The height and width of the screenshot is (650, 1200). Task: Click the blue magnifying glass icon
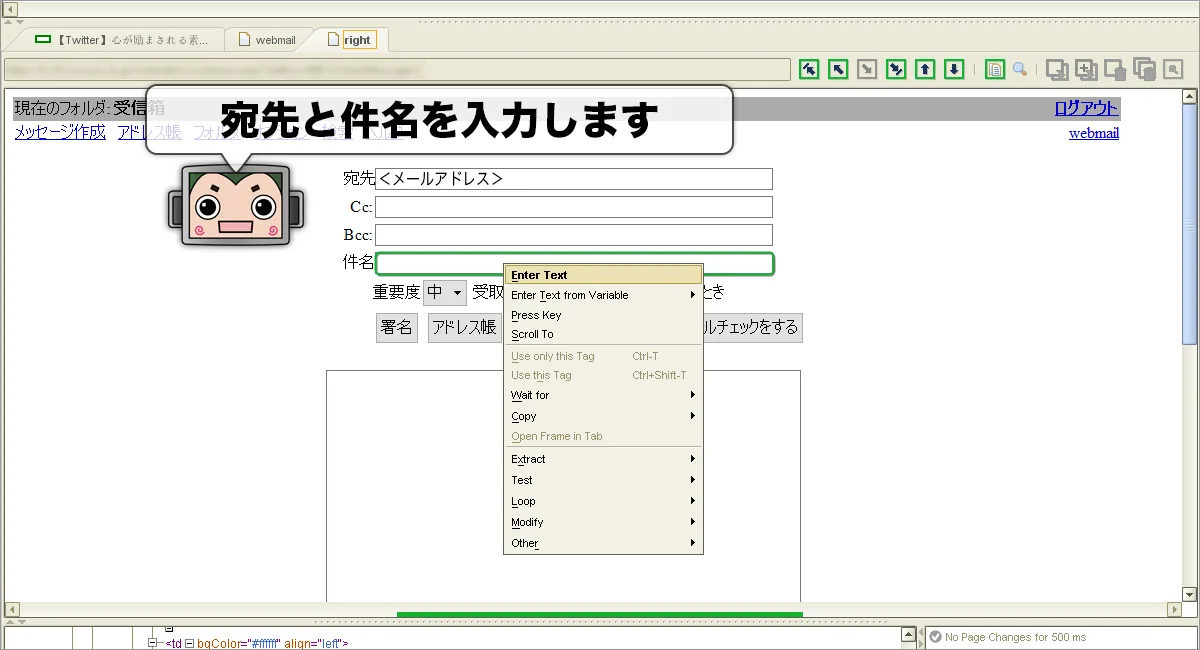pyautogui.click(x=1020, y=69)
